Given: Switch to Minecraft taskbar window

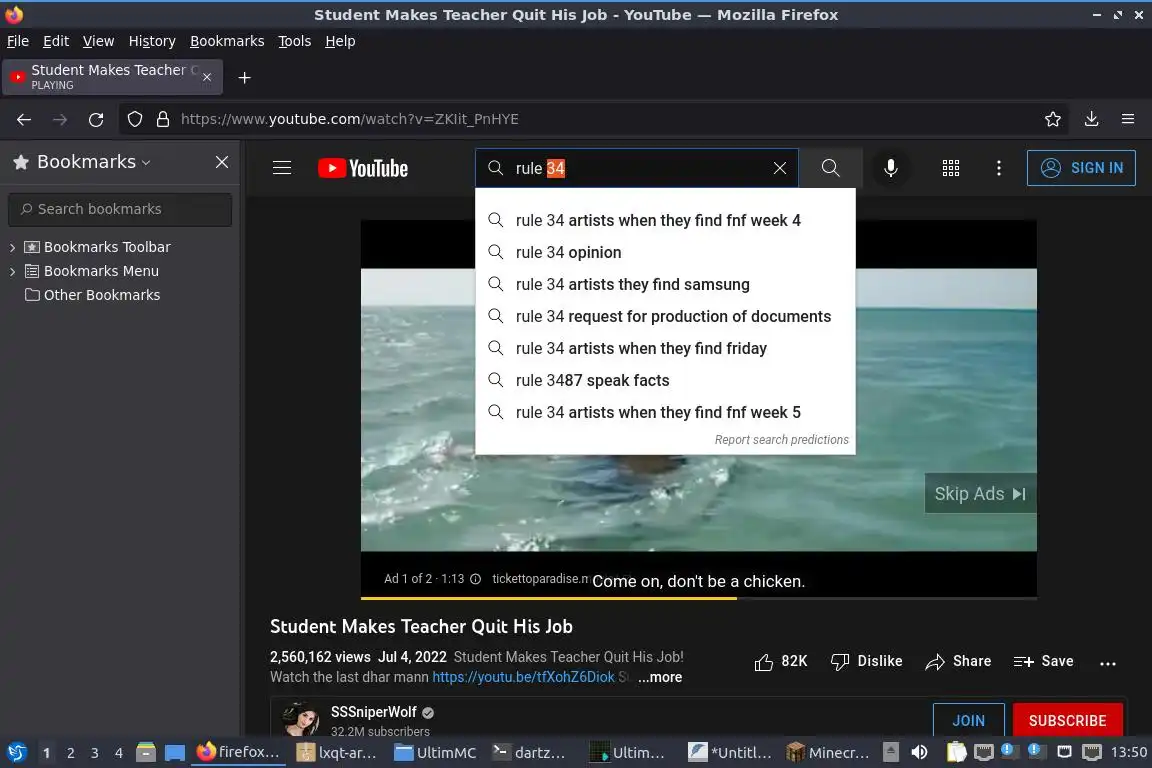Looking at the screenshot, I should 828,753.
